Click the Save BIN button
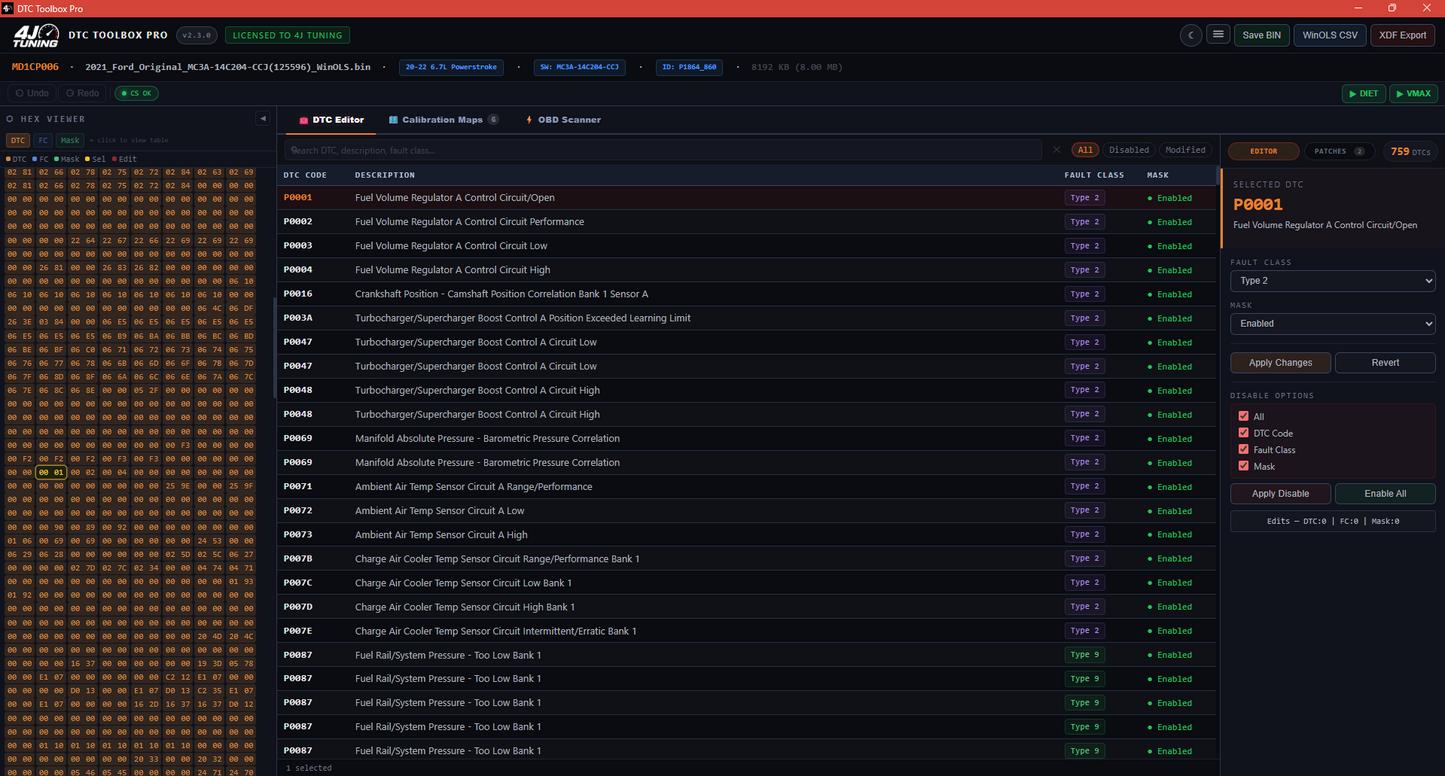 pos(1262,35)
